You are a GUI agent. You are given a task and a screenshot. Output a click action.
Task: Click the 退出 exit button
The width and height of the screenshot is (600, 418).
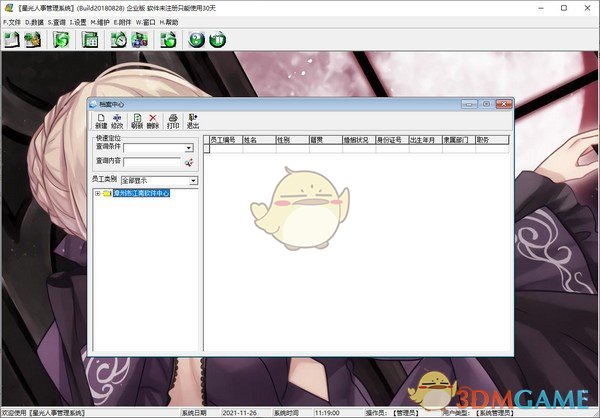[x=193, y=121]
